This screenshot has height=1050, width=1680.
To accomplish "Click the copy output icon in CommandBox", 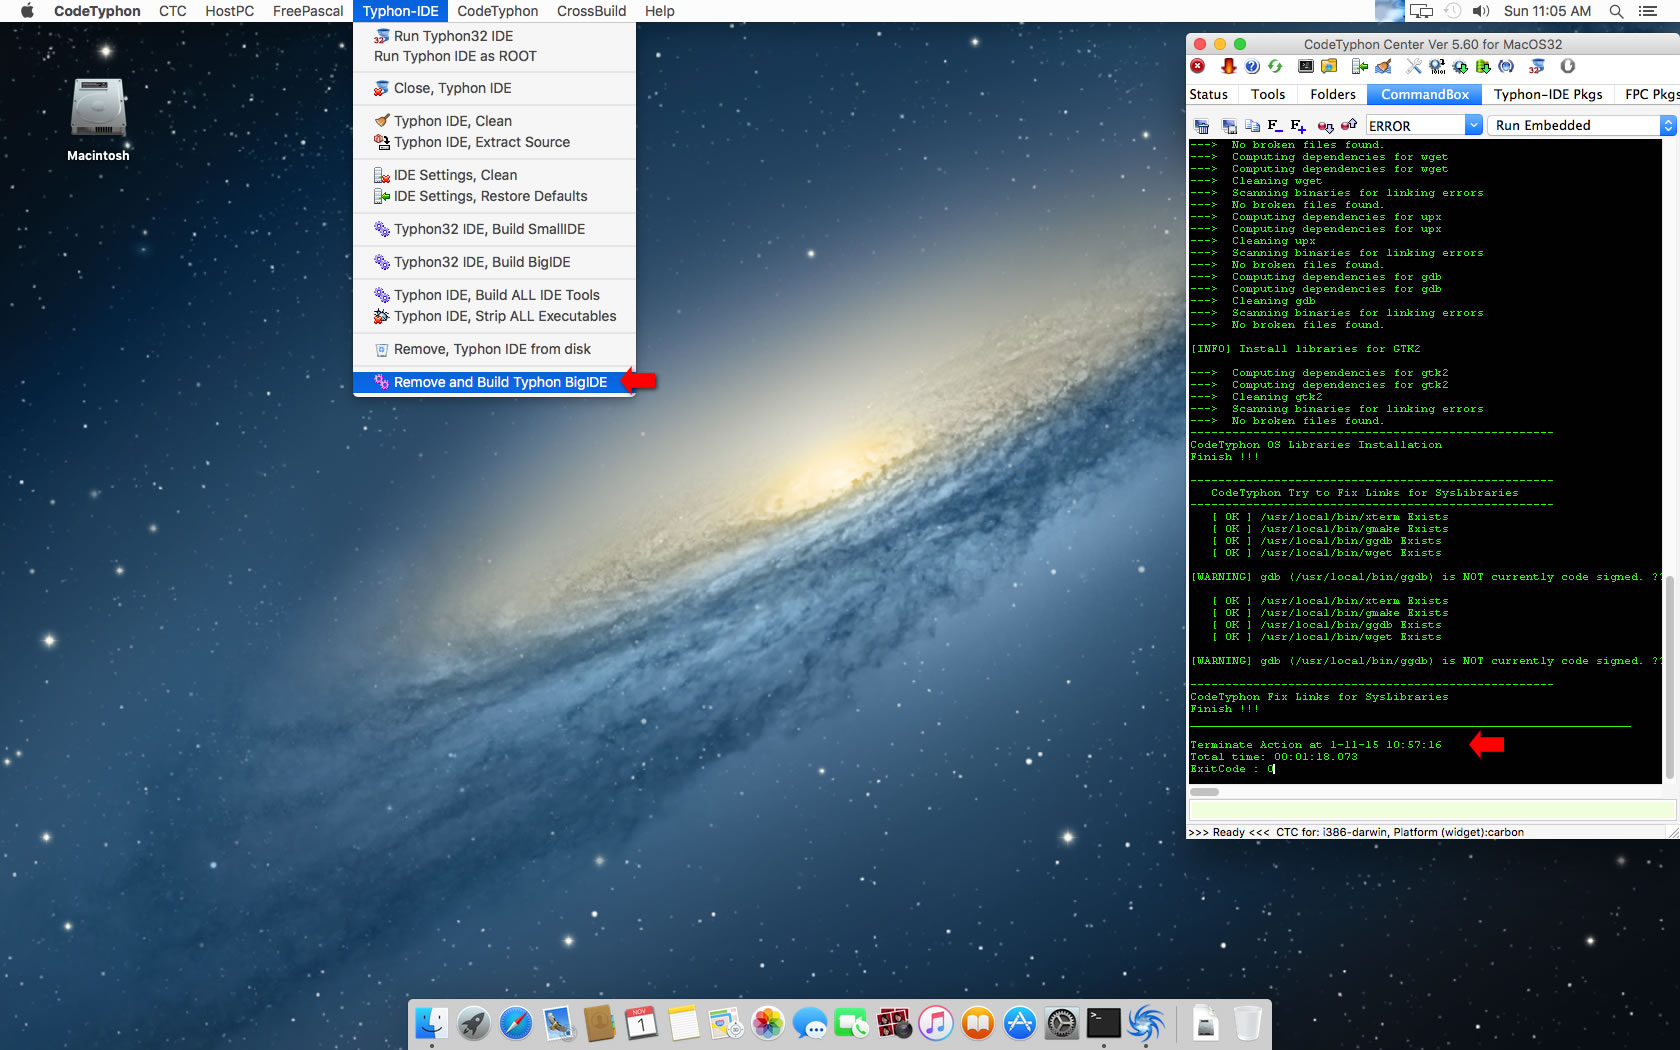I will (1252, 126).
